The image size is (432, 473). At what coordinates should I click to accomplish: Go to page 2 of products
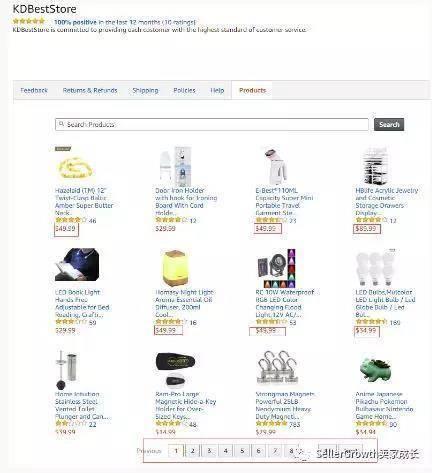(192, 451)
